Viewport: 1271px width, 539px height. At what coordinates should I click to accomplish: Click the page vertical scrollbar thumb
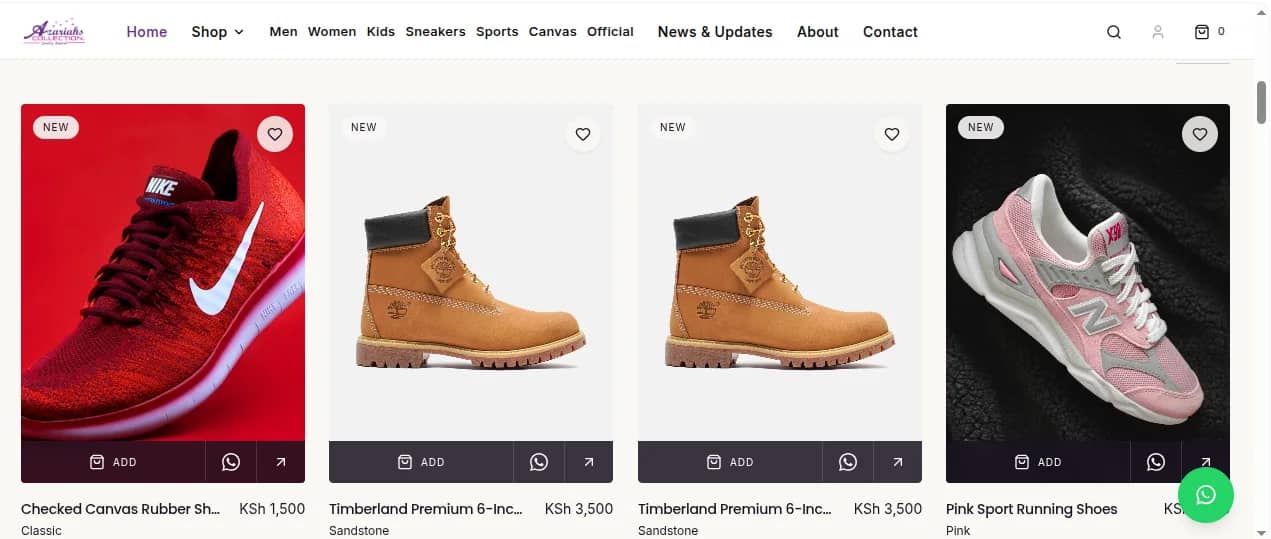coord(1262,102)
